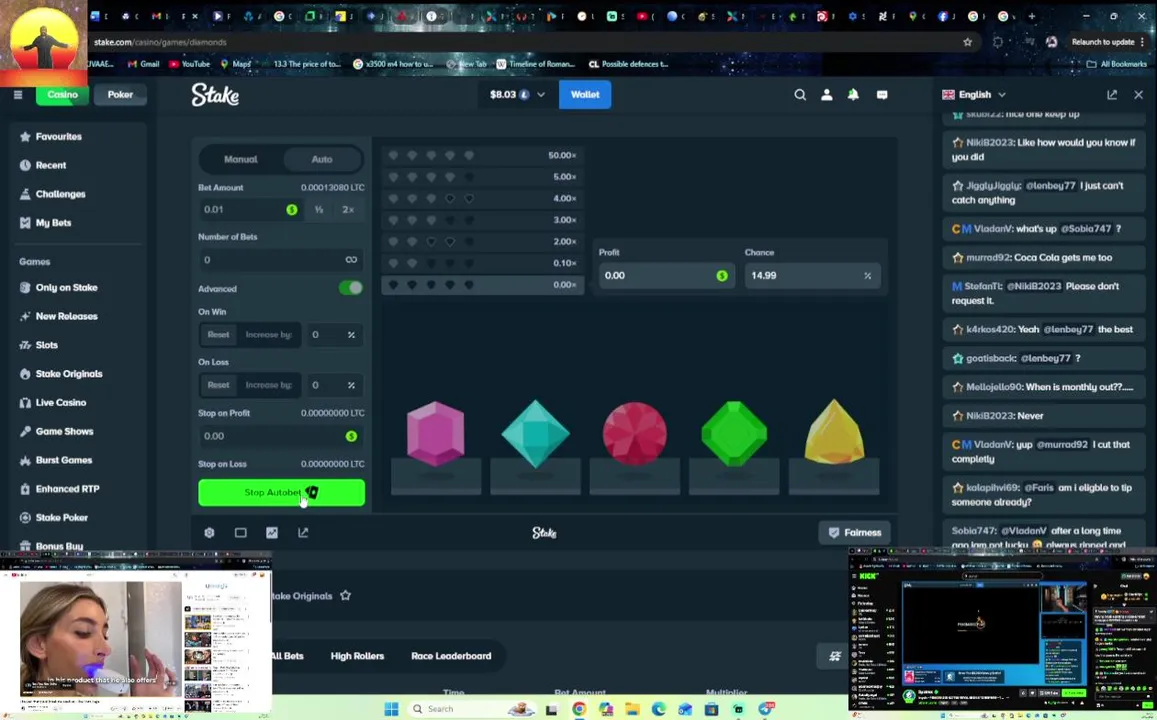This screenshot has width=1157, height=720.
Task: Open the Fairness dialog
Action: click(854, 533)
